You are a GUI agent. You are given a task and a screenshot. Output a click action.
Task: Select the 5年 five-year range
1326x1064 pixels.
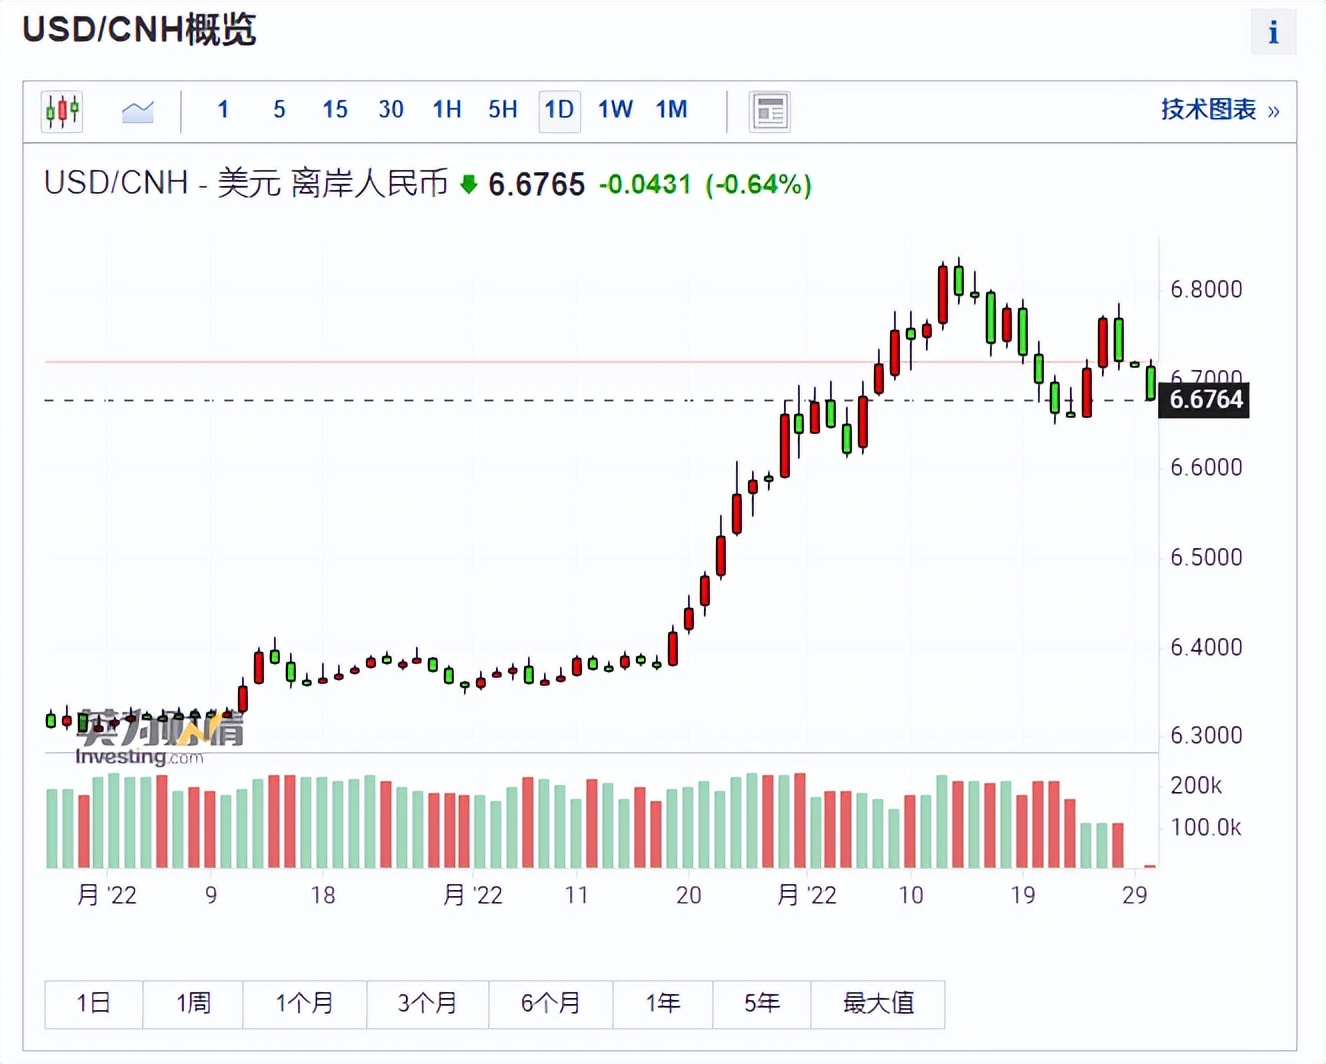pos(761,1004)
